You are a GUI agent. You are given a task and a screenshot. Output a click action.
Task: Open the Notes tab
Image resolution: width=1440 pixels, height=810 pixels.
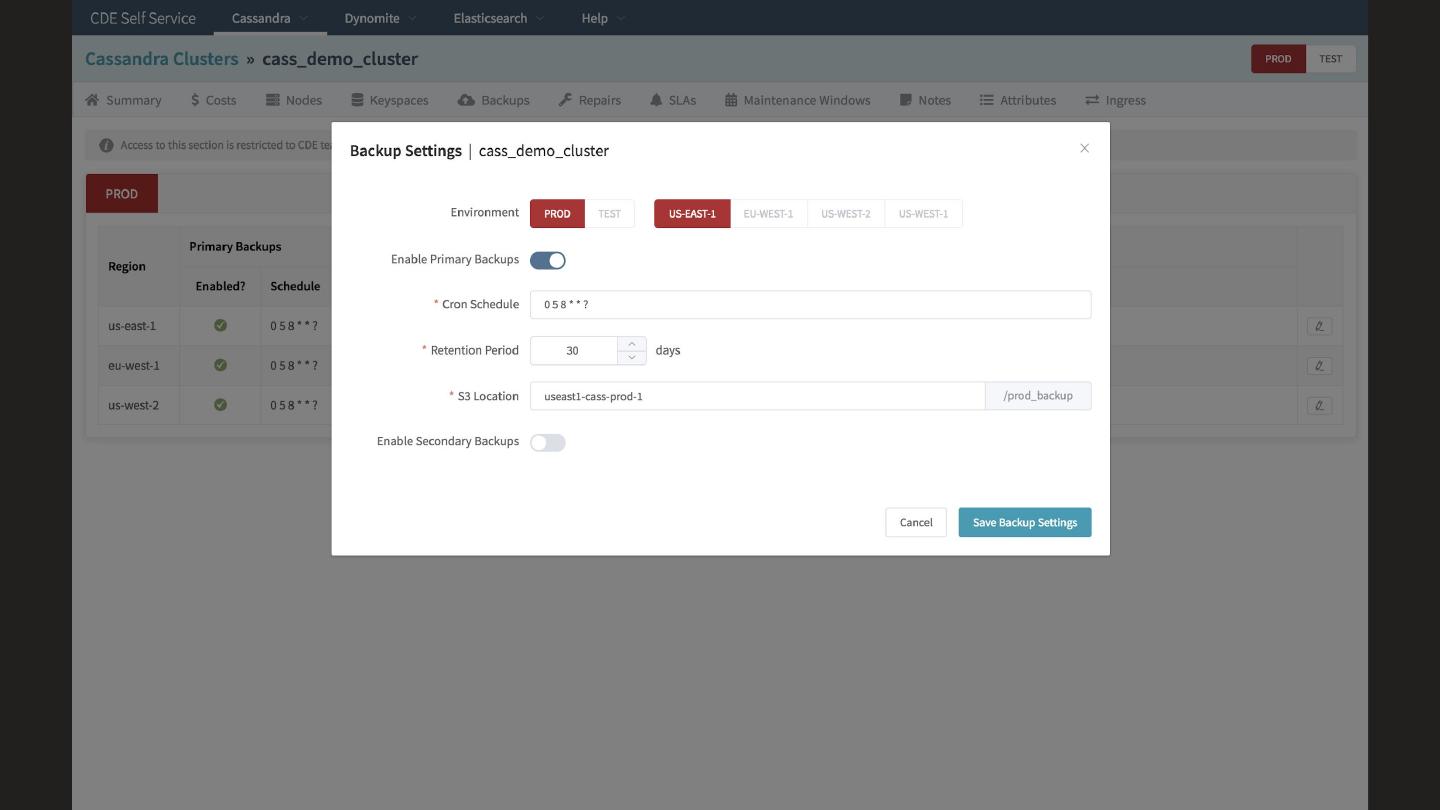pos(925,100)
